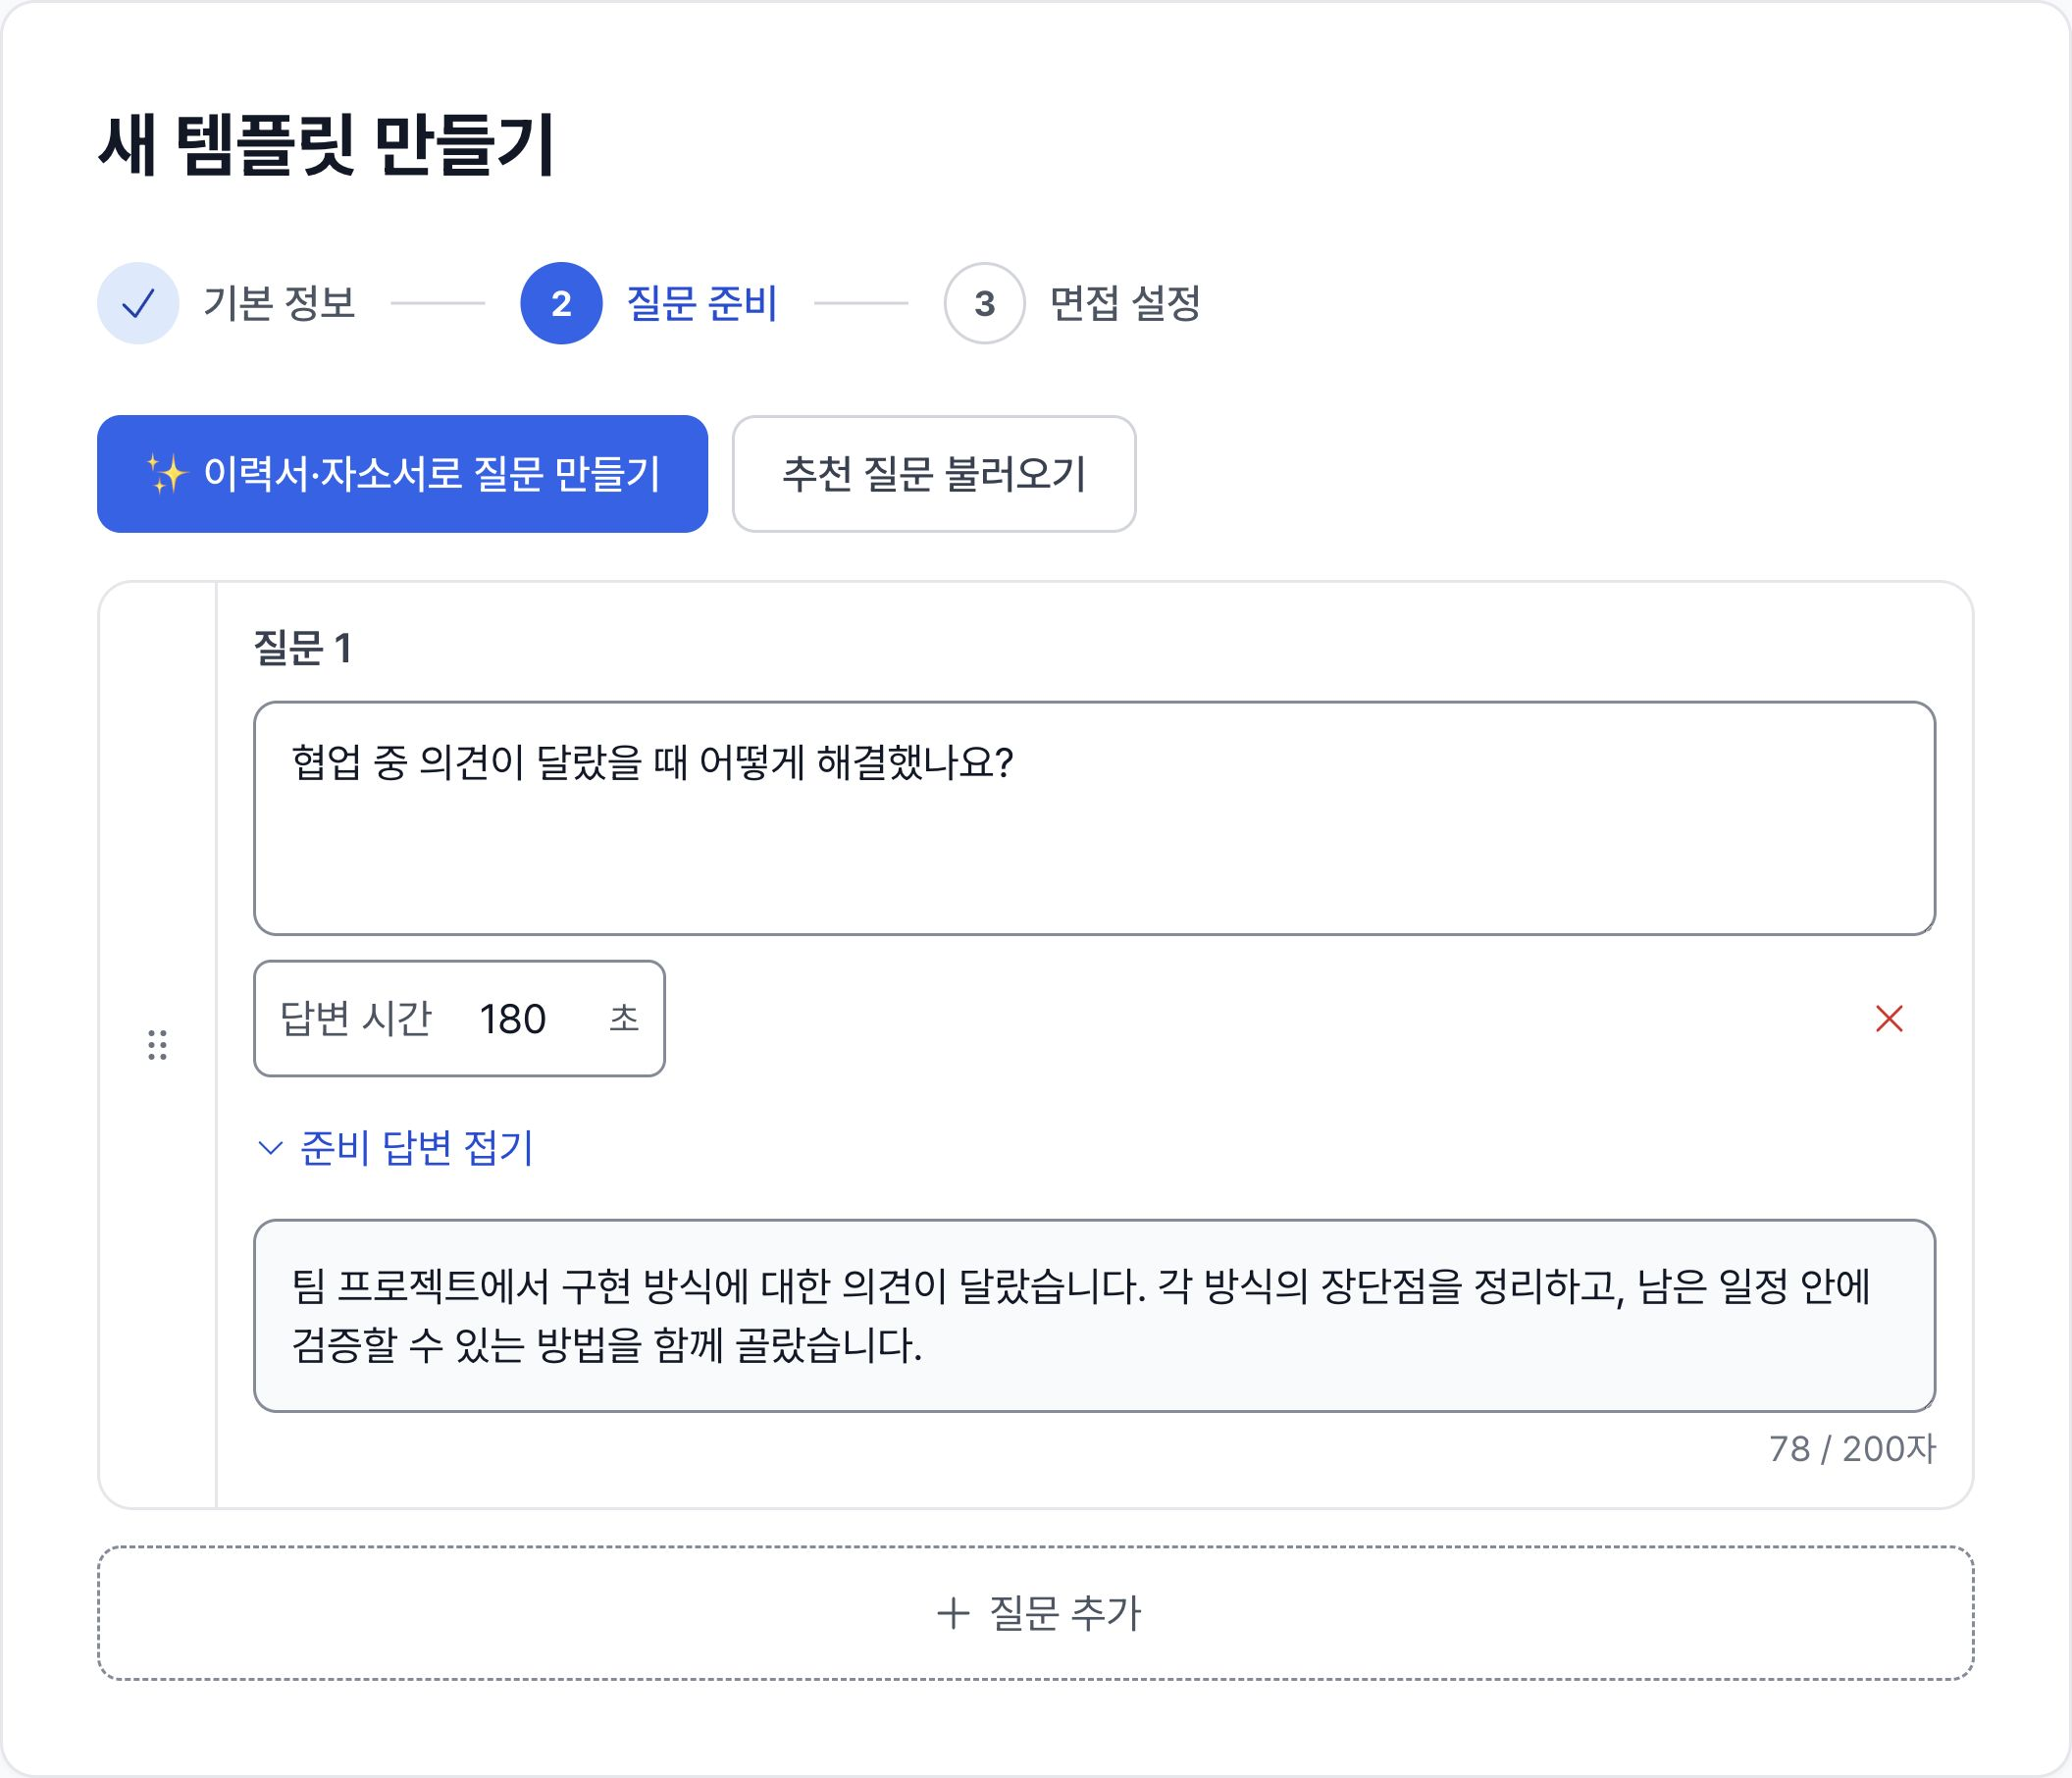Click the 기본 정보 step label
The width and height of the screenshot is (2072, 1778).
pos(279,303)
